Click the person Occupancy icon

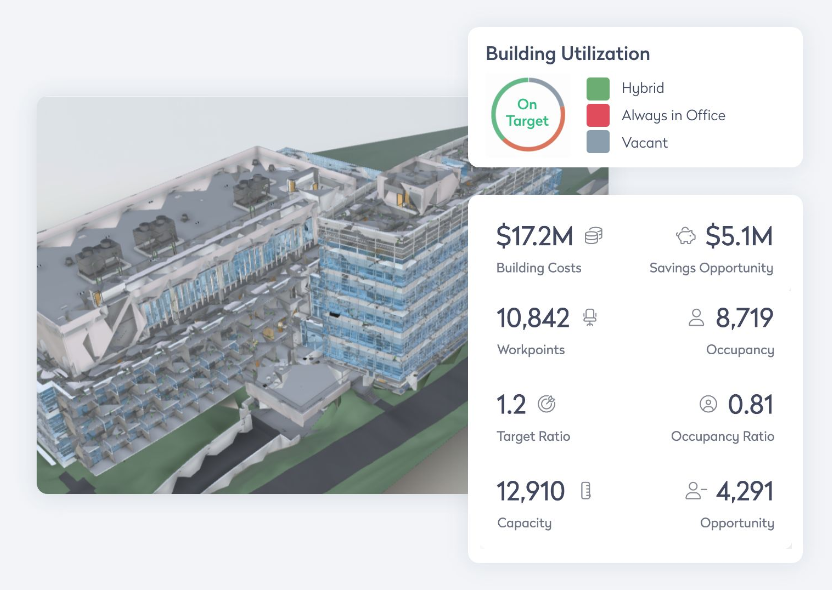[696, 317]
